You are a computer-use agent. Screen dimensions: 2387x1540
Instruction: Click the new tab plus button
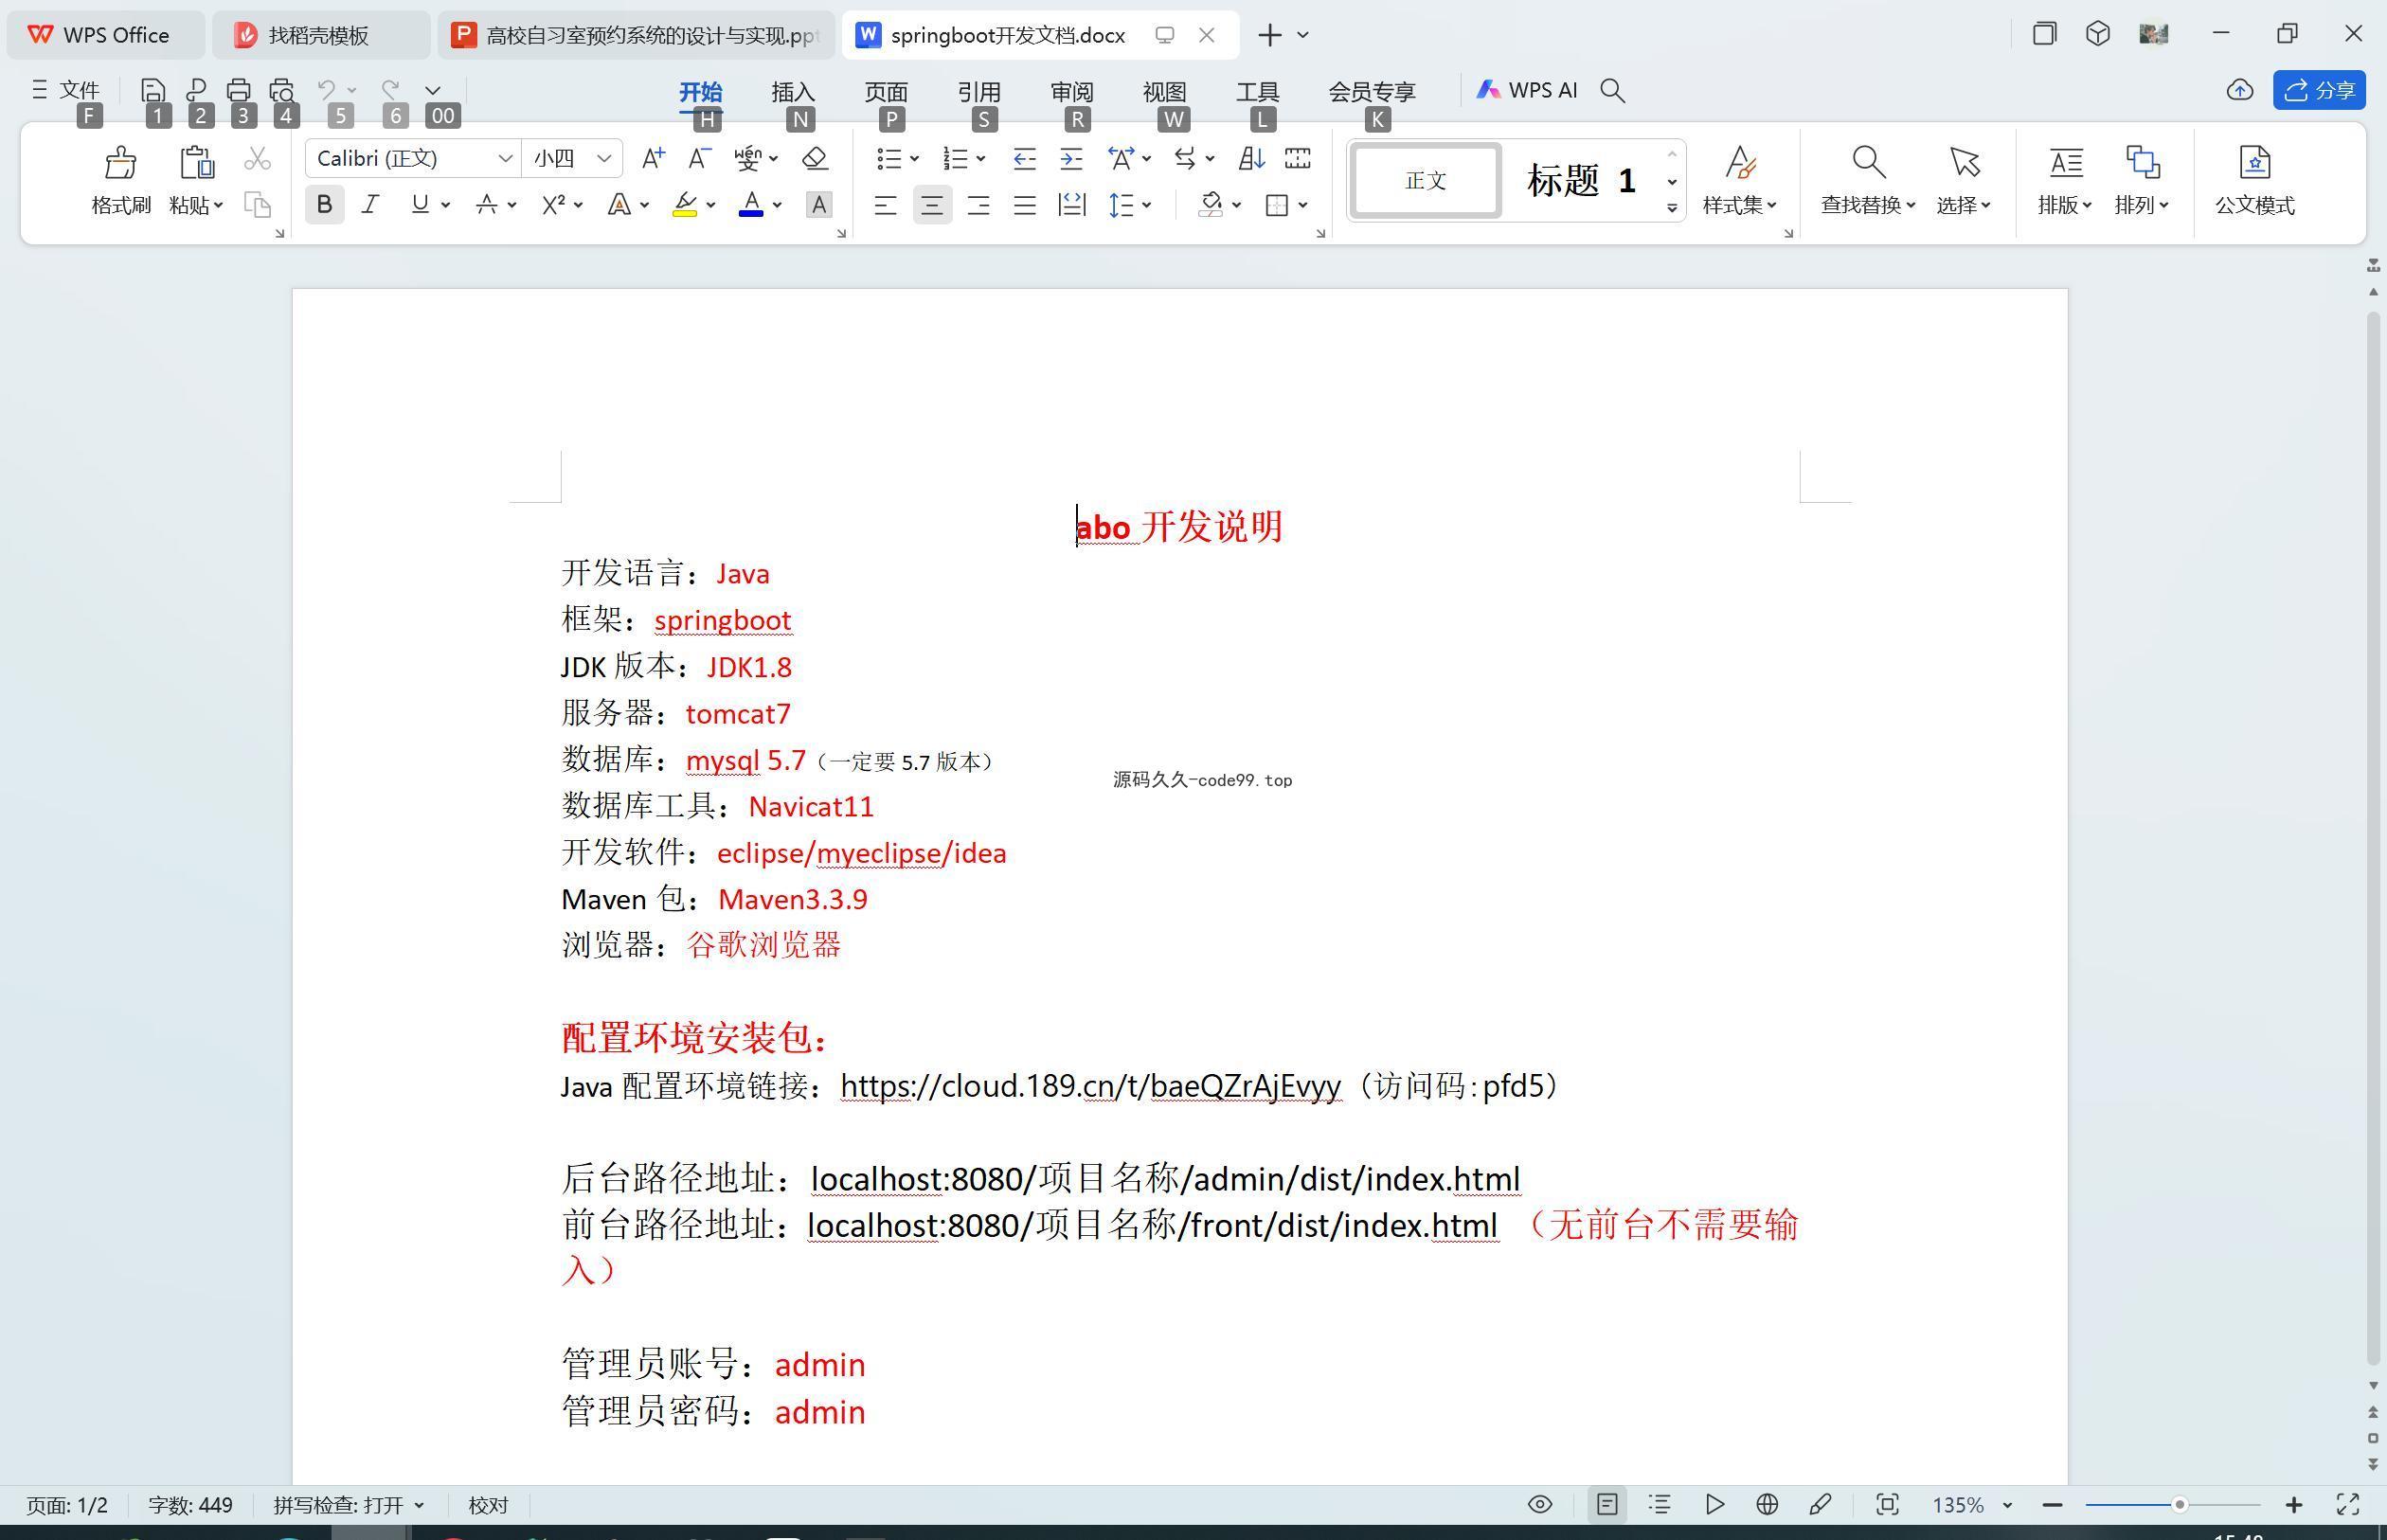pos(1269,35)
